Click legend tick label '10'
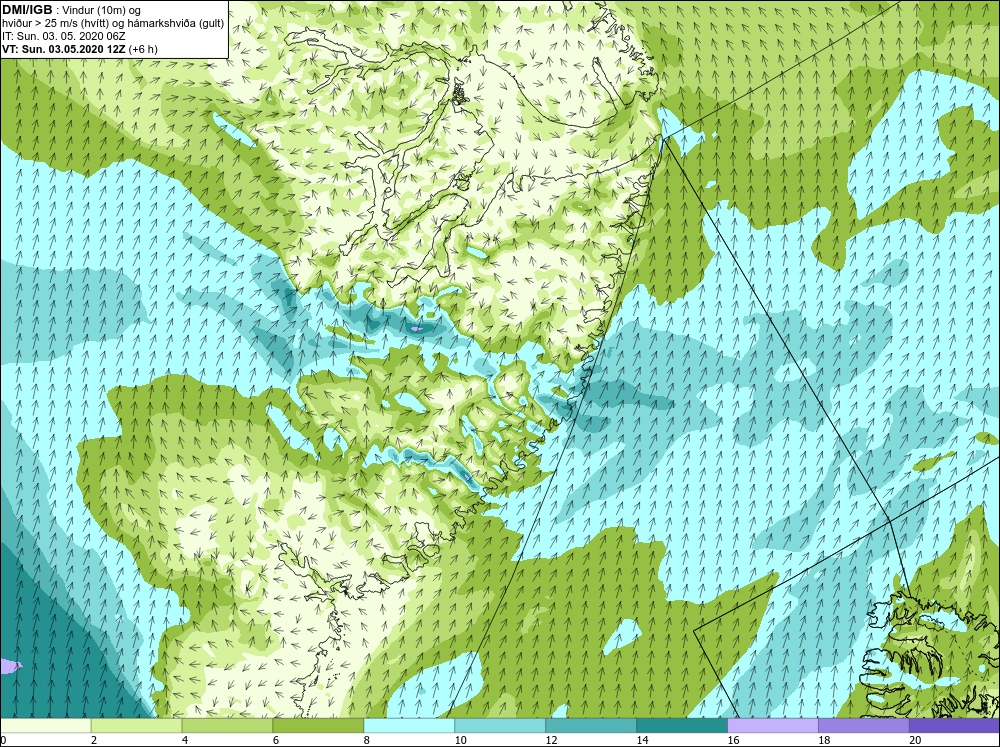The height and width of the screenshot is (747, 1000). tap(460, 740)
